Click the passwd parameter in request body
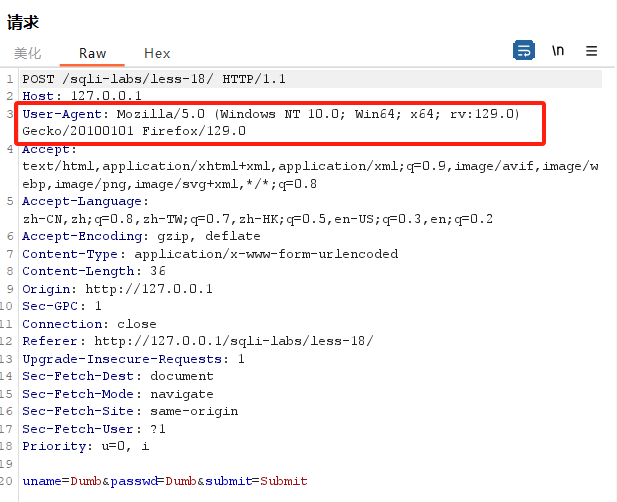 (134, 481)
